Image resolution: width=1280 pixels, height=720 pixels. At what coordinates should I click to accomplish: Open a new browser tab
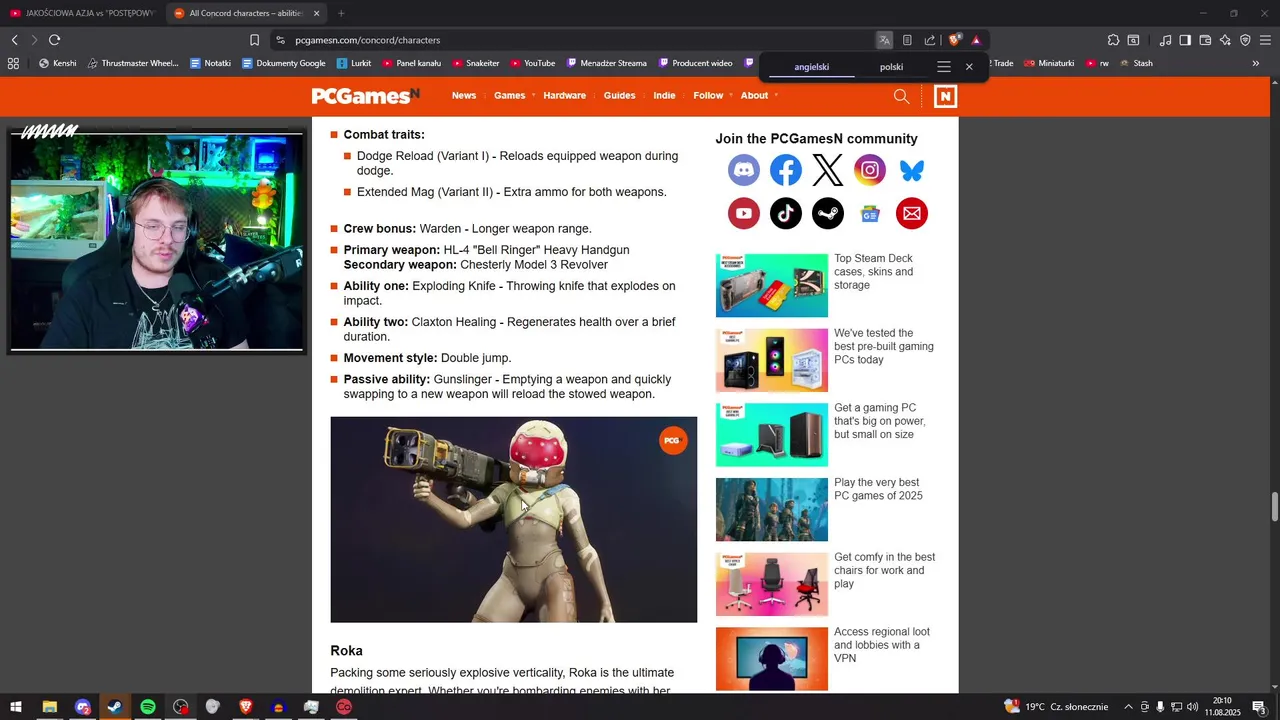point(341,13)
